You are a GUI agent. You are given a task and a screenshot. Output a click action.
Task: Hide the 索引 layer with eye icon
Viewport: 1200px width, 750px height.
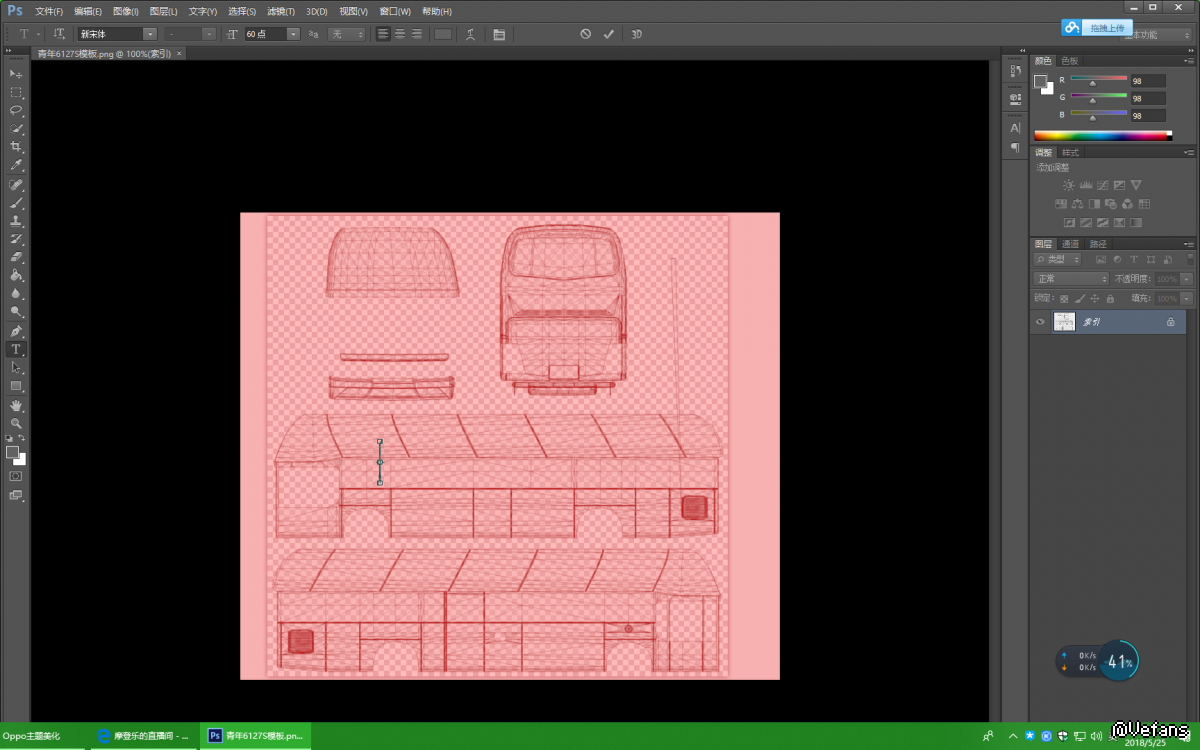click(1040, 322)
